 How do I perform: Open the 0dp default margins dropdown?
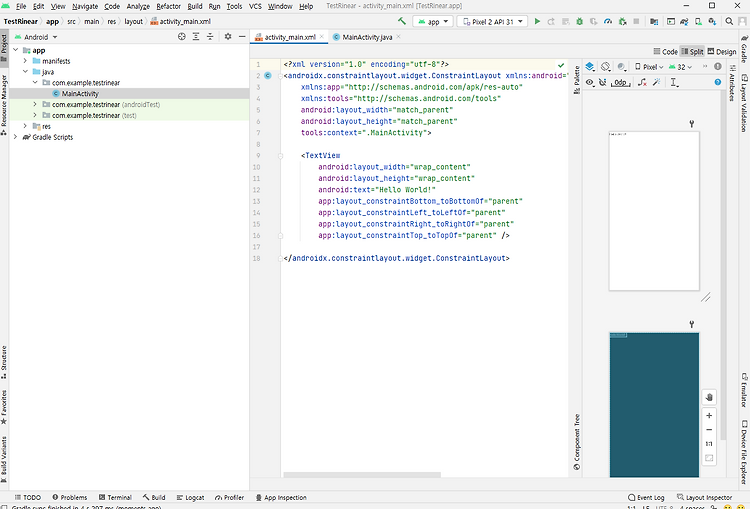(x=621, y=82)
